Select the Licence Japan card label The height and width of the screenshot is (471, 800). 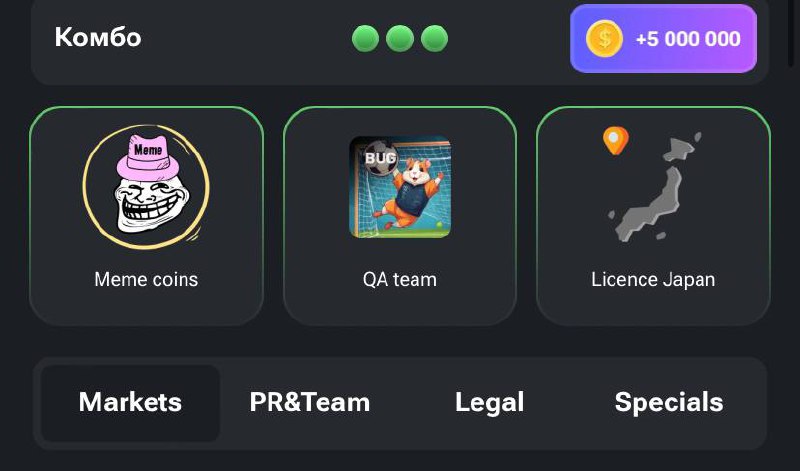click(653, 280)
